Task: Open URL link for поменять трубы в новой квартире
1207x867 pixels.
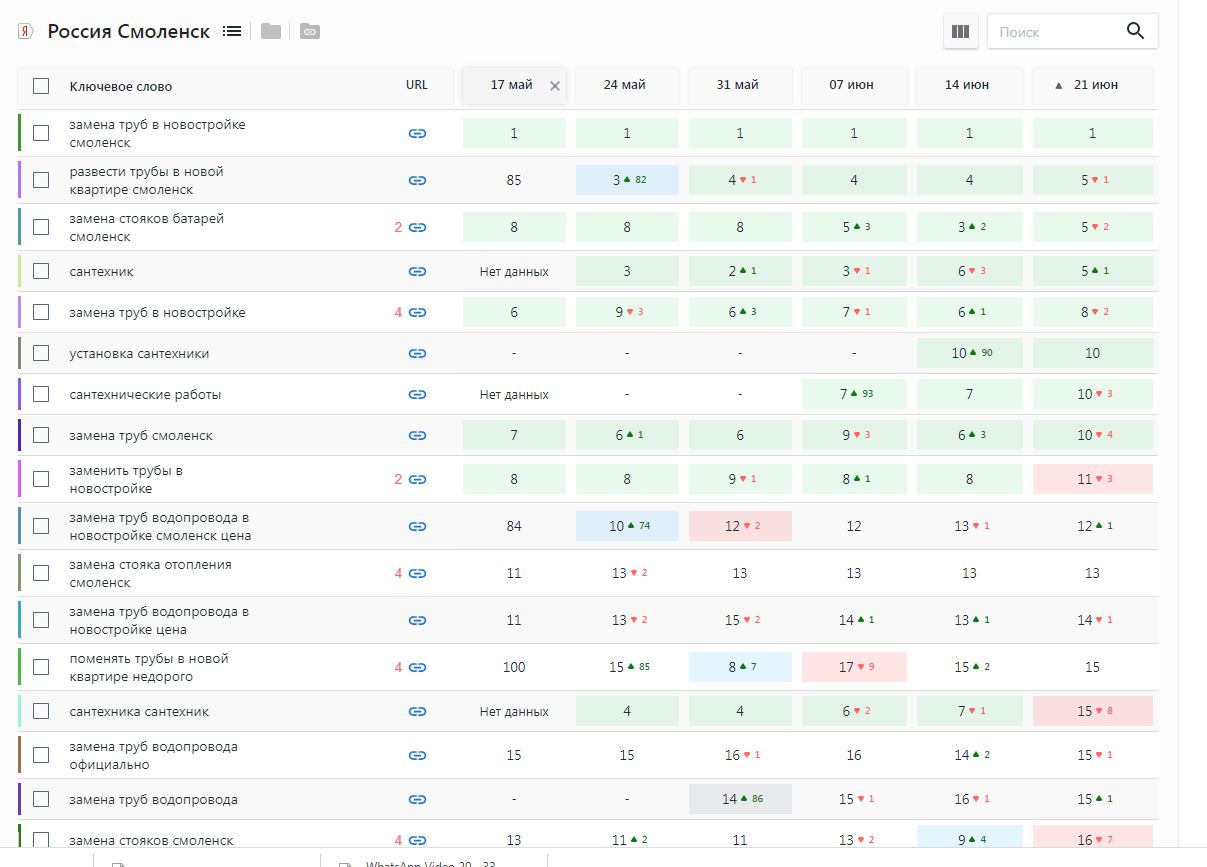Action: 418,667
